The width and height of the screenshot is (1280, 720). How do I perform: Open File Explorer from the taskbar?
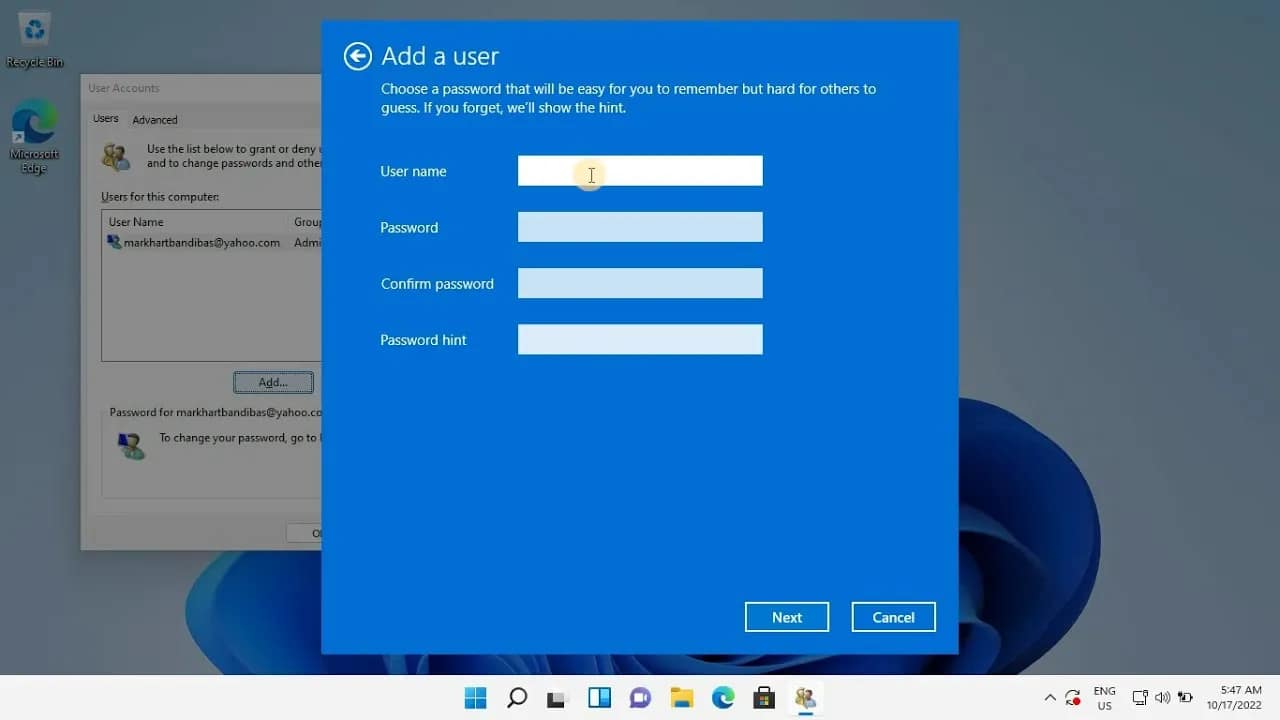681,697
